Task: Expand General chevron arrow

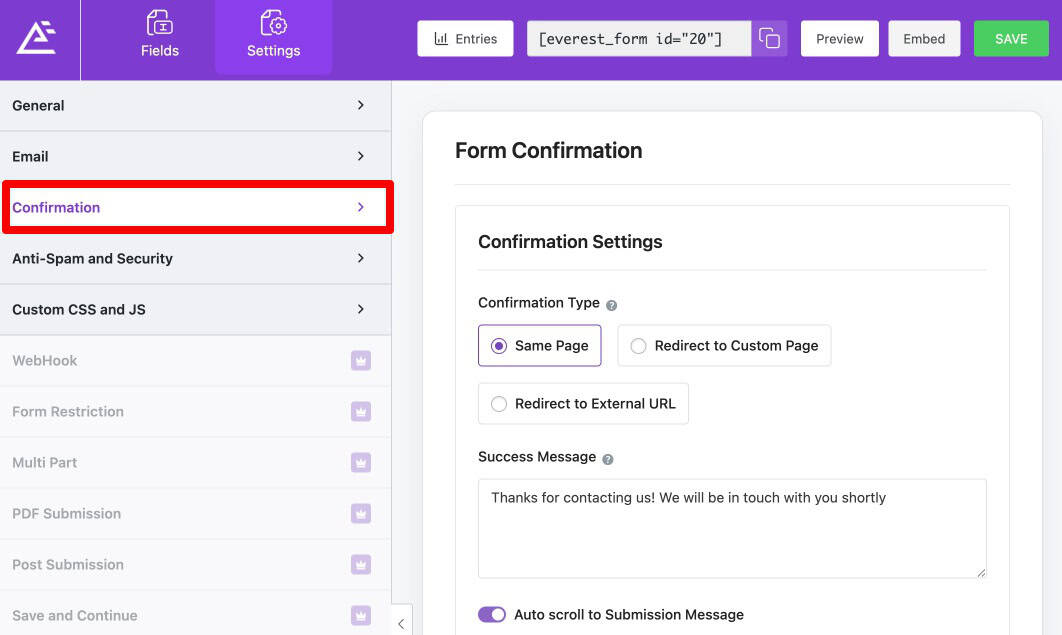Action: coord(361,105)
